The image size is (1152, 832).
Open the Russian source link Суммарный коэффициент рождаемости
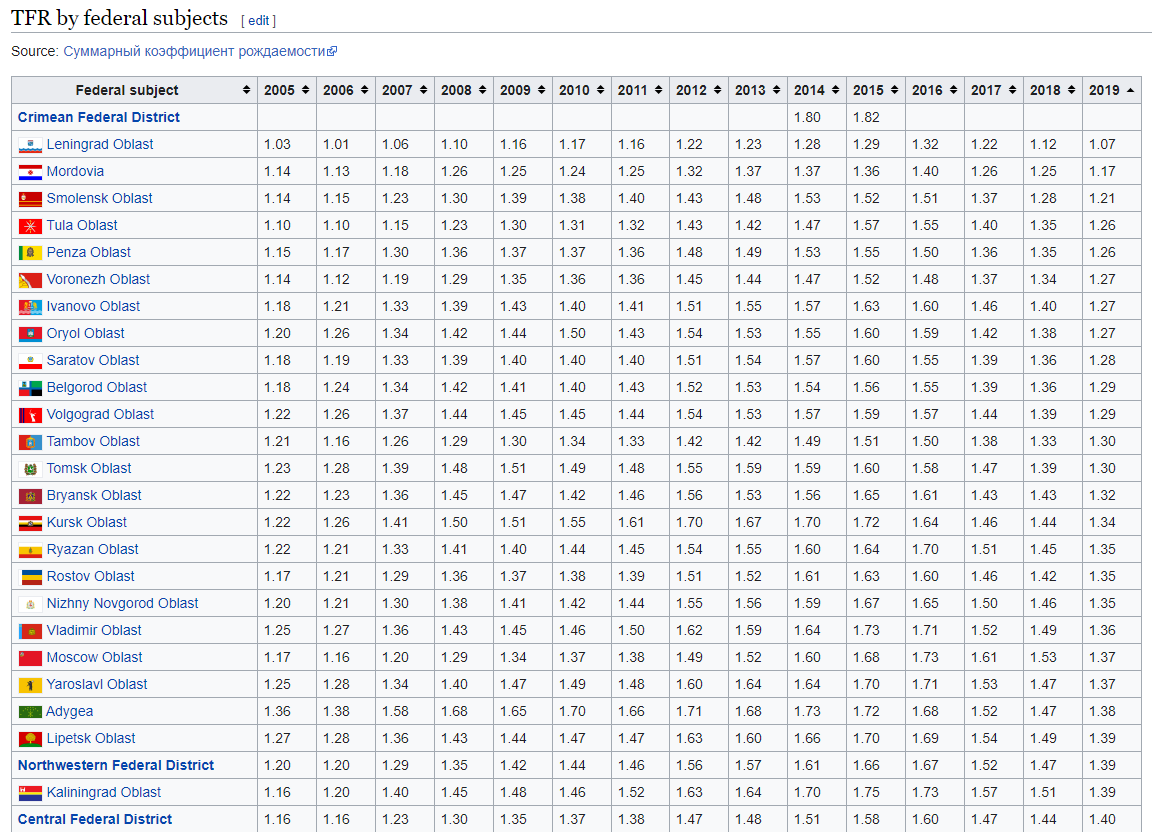point(200,51)
